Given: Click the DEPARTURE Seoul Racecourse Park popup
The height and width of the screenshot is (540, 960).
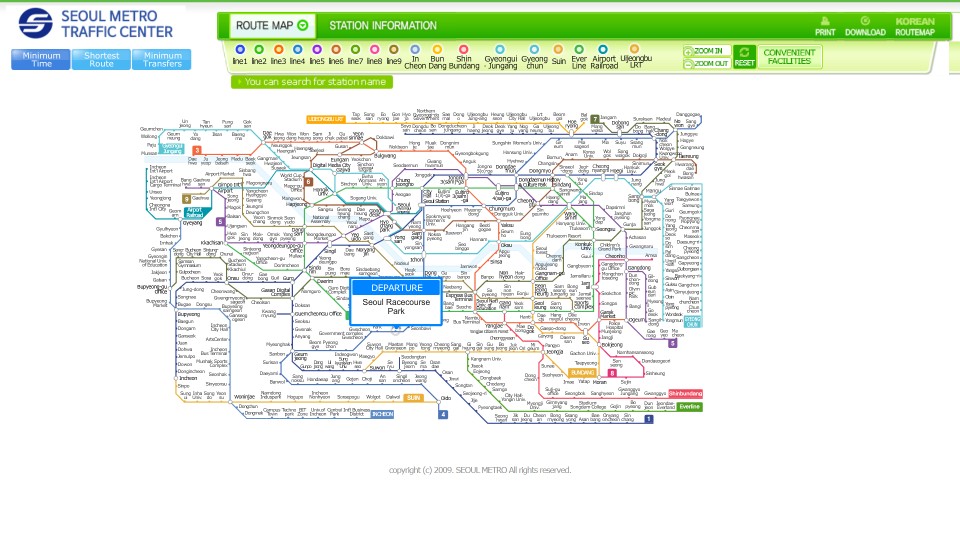Looking at the screenshot, I should point(396,302).
